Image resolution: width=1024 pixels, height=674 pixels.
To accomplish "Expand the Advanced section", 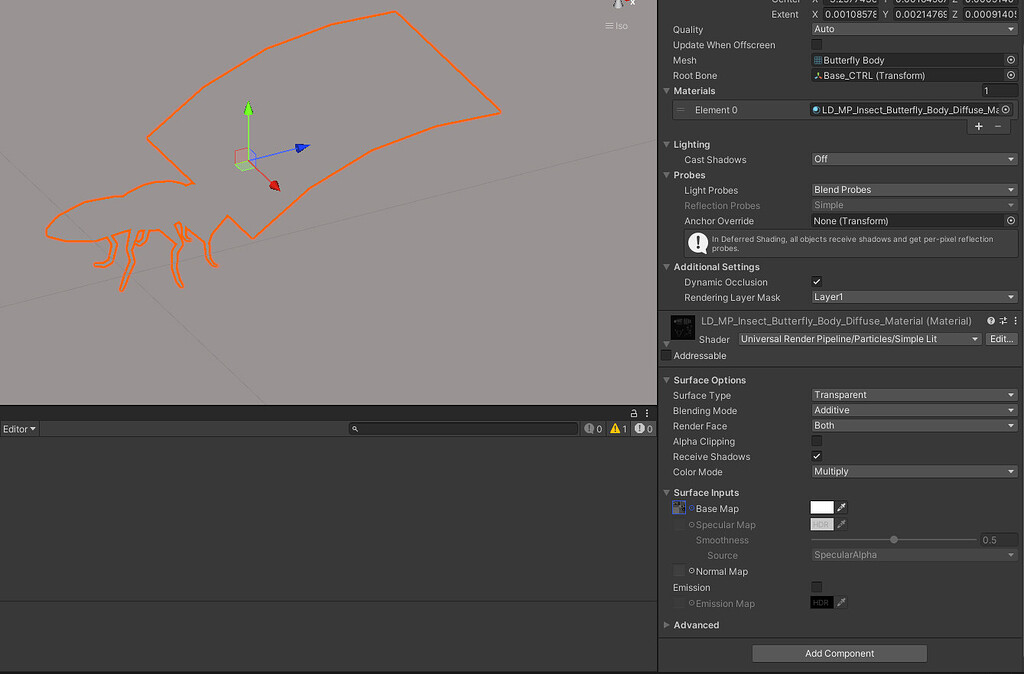I will 667,624.
